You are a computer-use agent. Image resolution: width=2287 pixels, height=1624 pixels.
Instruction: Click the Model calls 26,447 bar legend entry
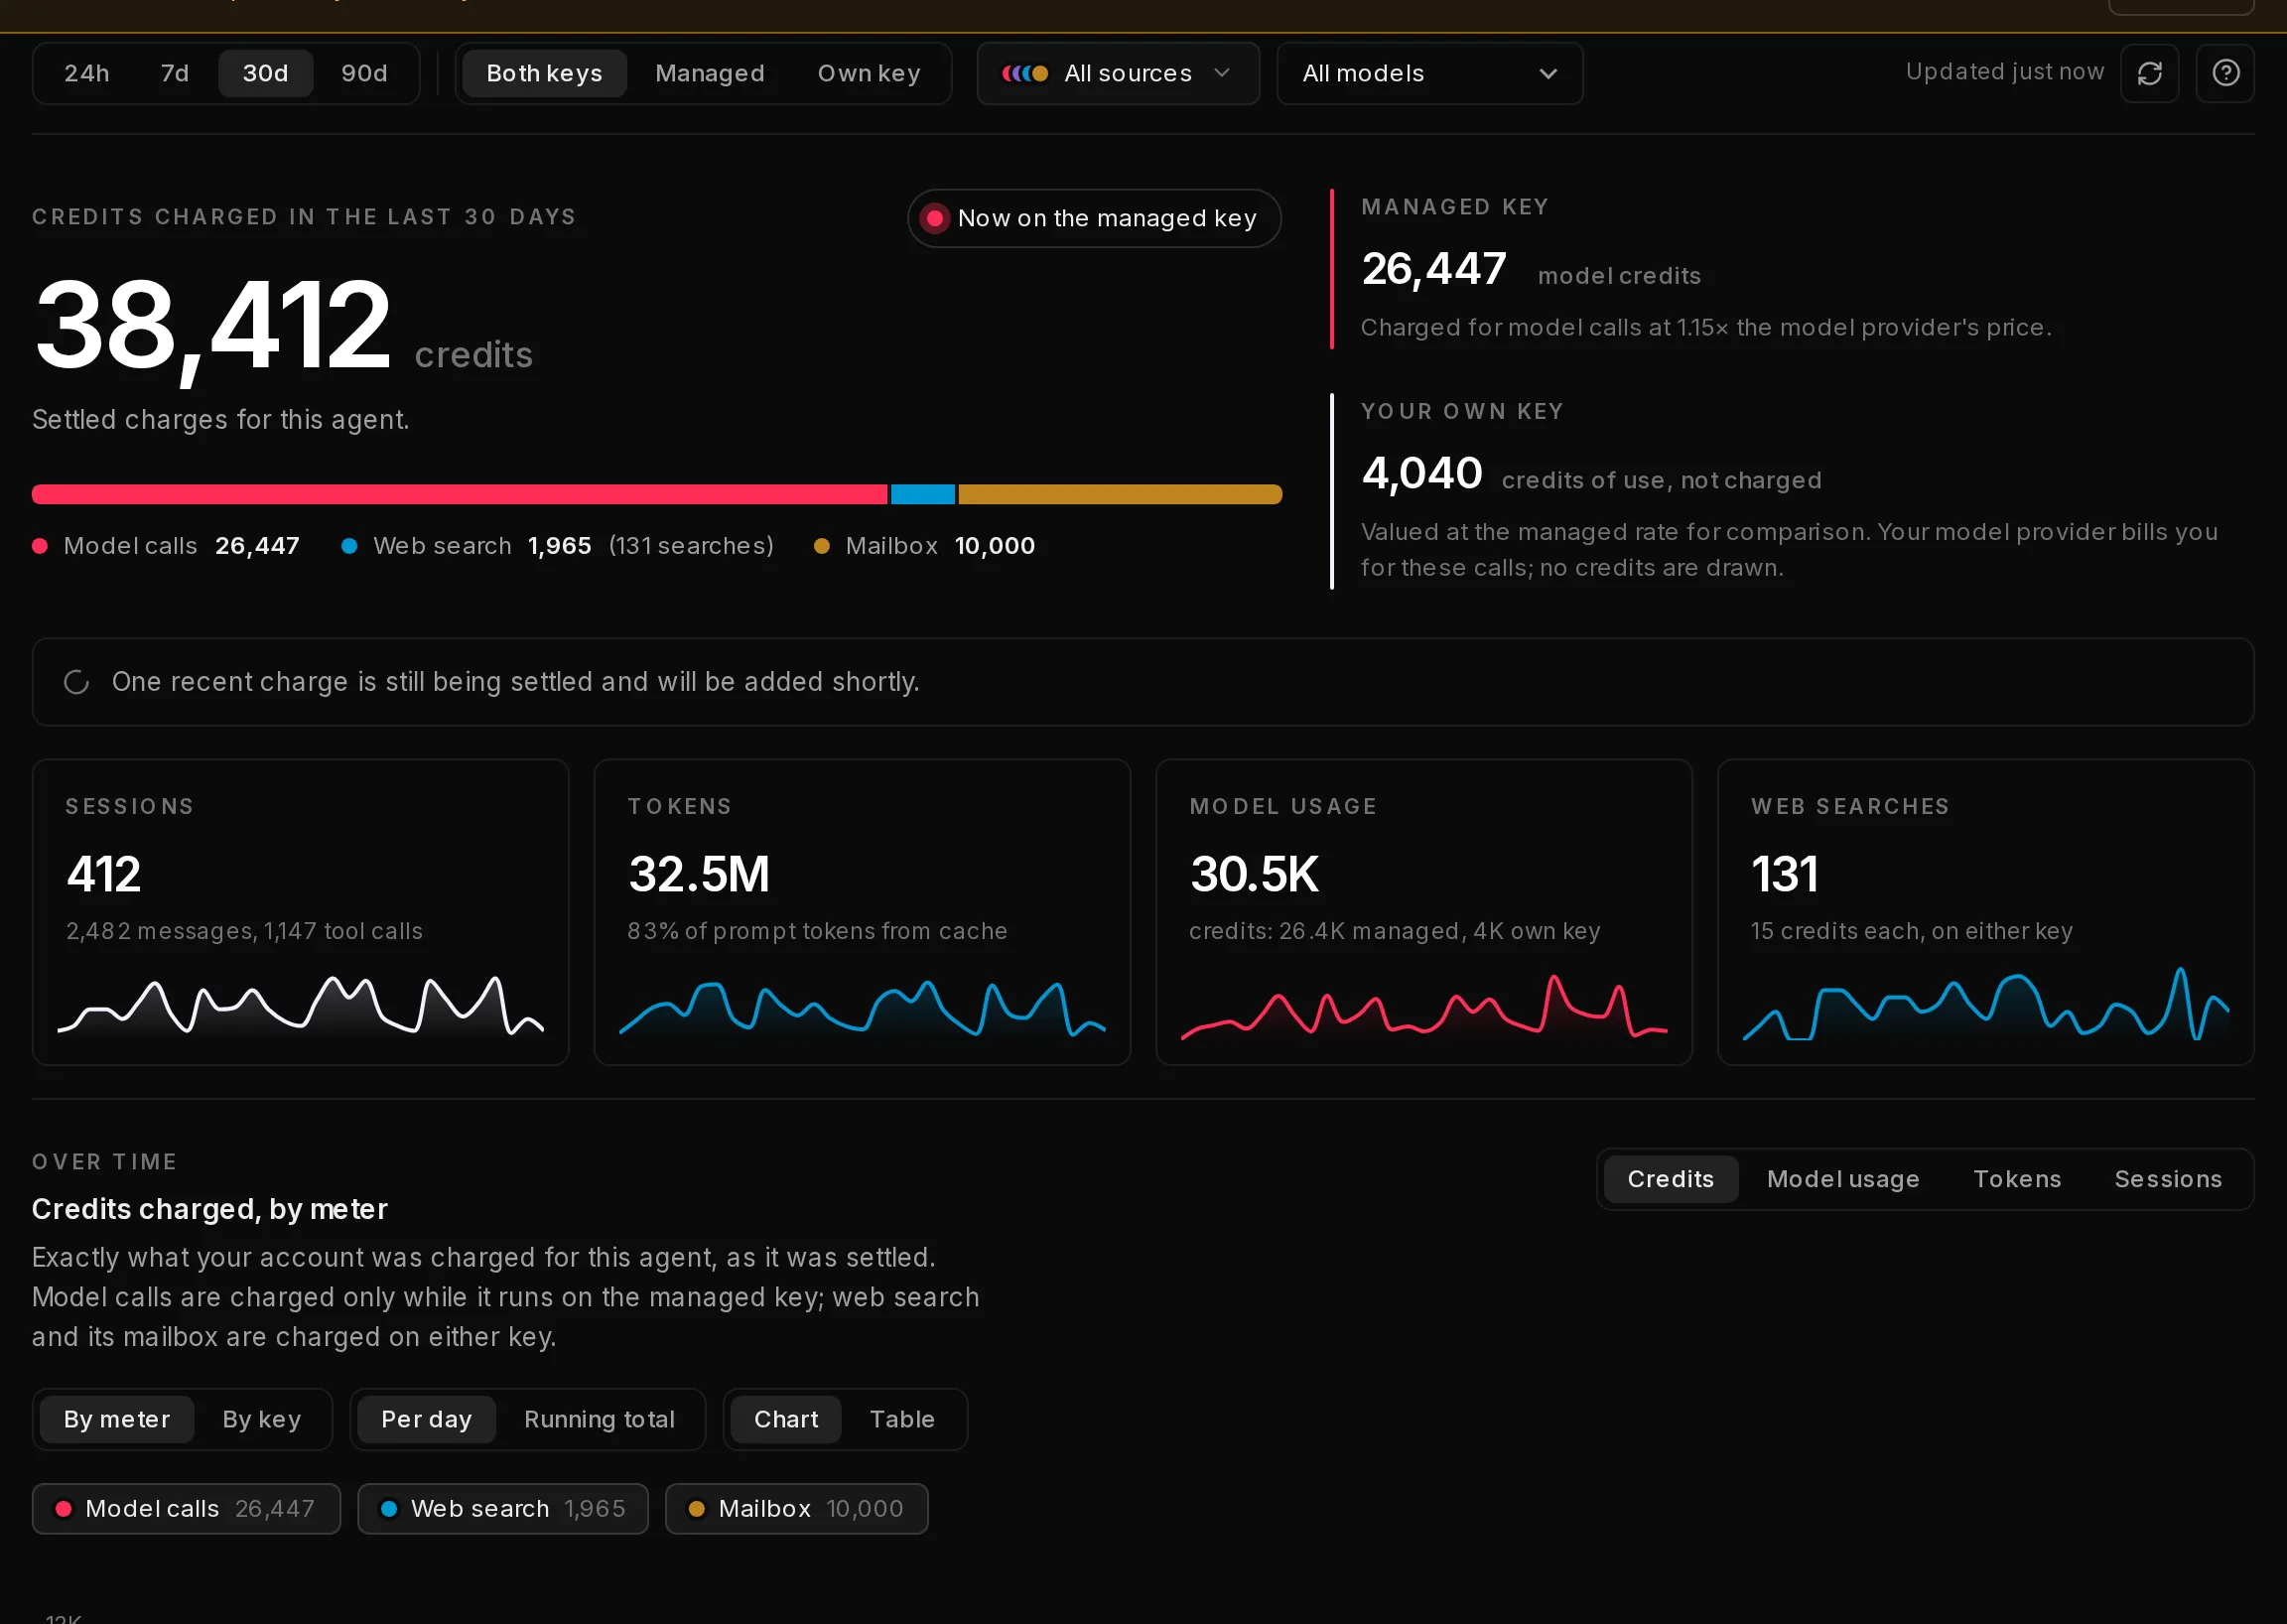point(166,546)
